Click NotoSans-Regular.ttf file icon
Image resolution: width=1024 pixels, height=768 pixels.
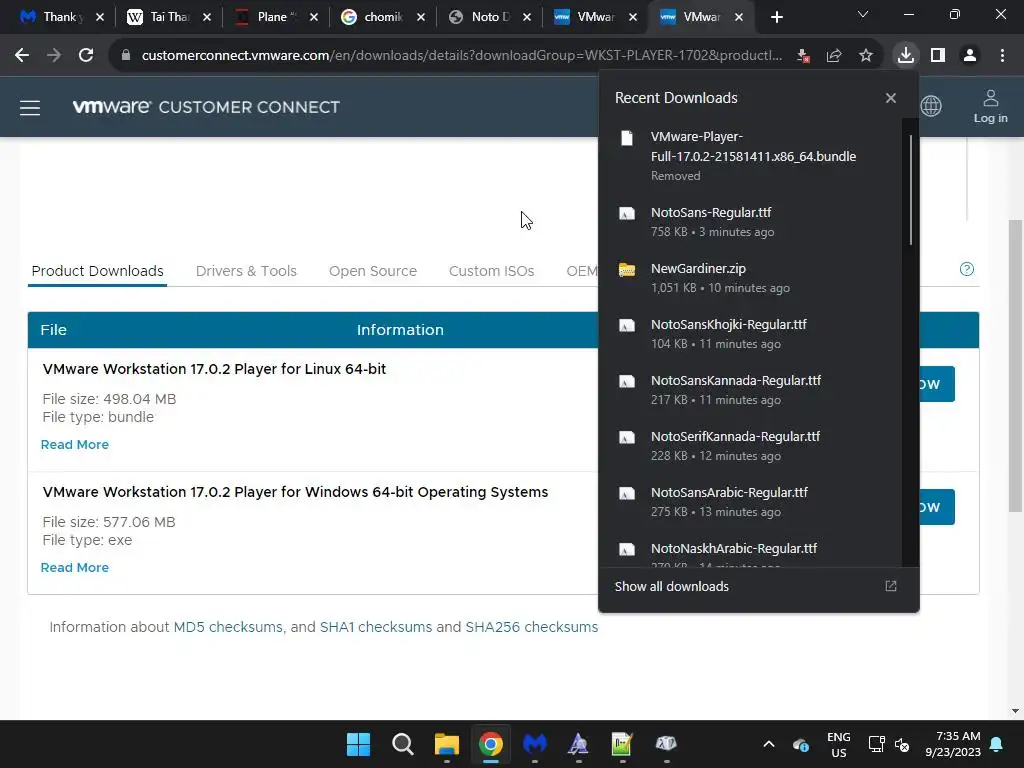[x=627, y=214]
